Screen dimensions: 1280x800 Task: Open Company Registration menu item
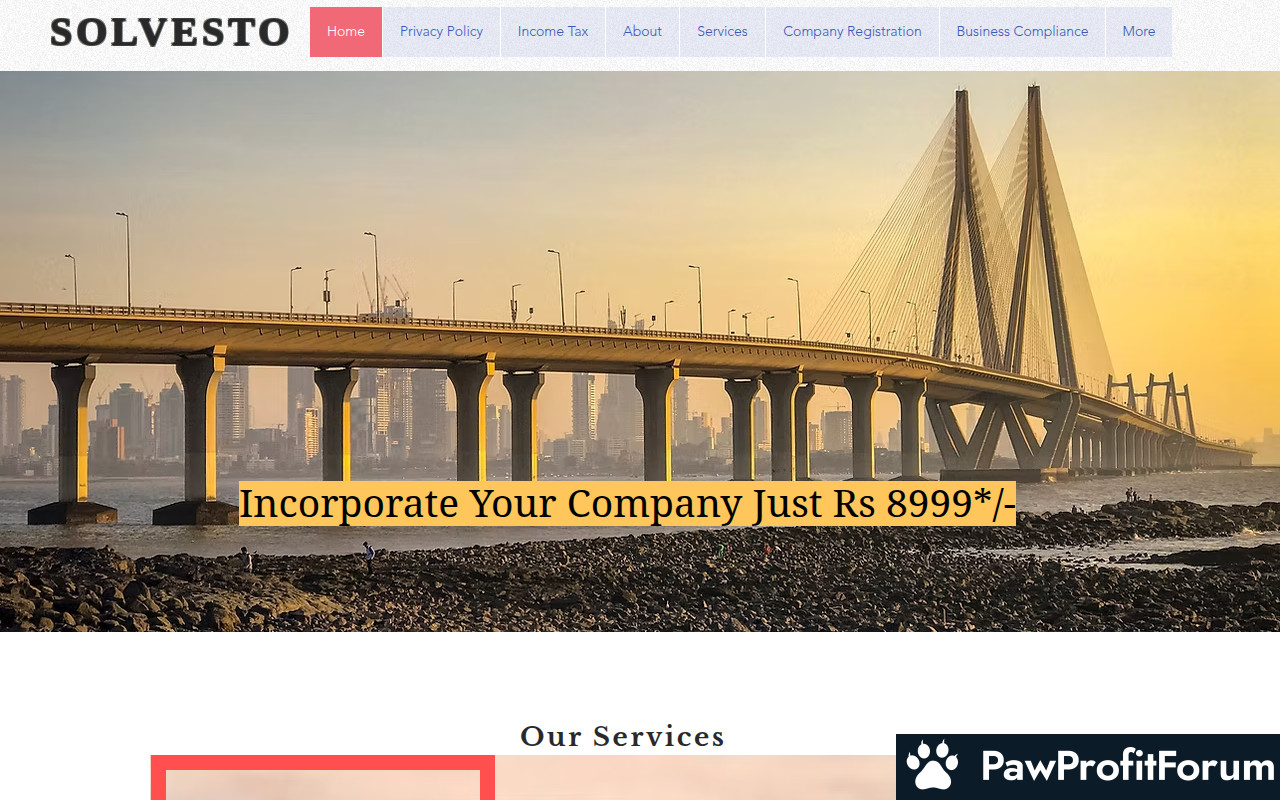coord(852,32)
